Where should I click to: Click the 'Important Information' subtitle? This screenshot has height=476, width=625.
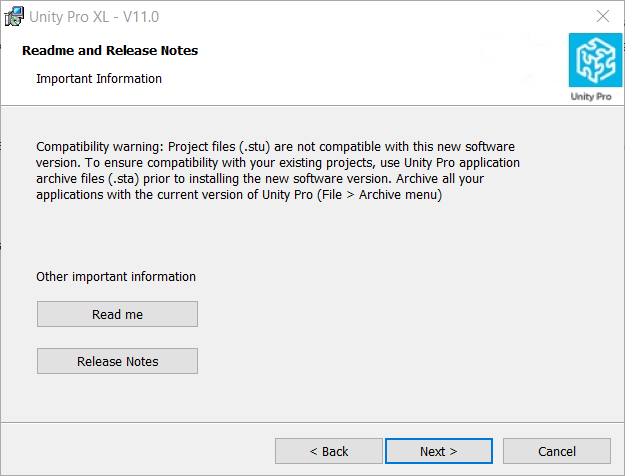tap(99, 79)
